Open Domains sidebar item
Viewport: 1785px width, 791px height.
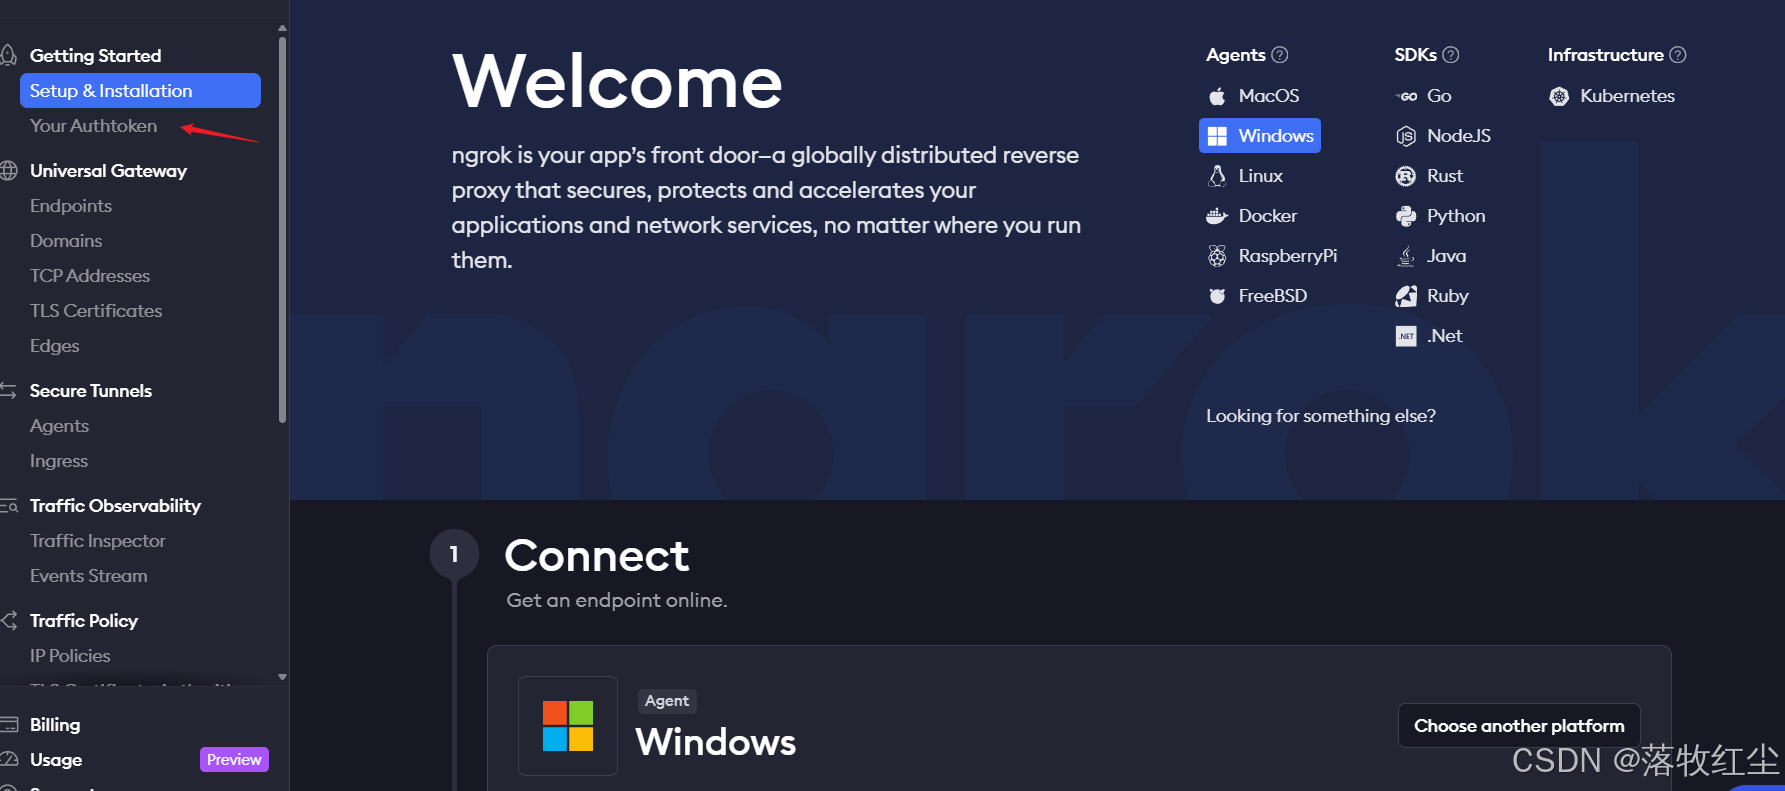click(x=66, y=241)
